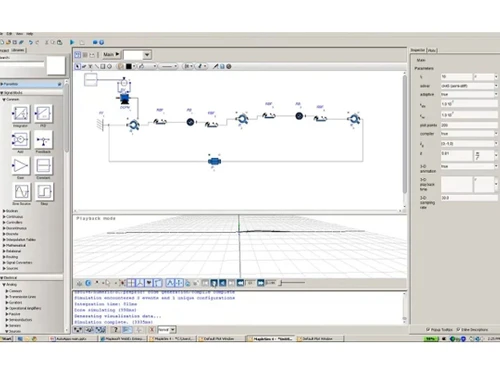Screen dimensions: 500x375
Task: Click the forward step button in 3-D playback bar
Action: (261, 283)
